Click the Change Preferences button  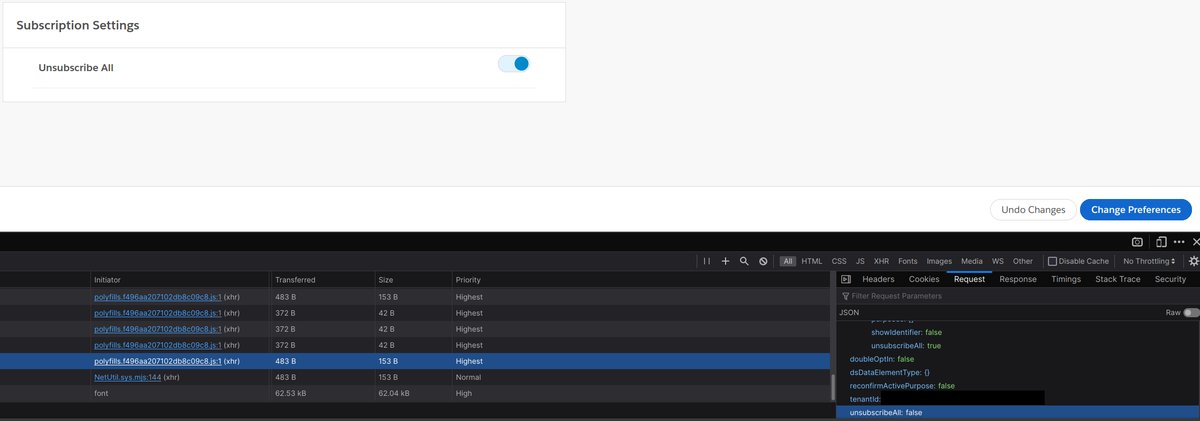(1136, 210)
